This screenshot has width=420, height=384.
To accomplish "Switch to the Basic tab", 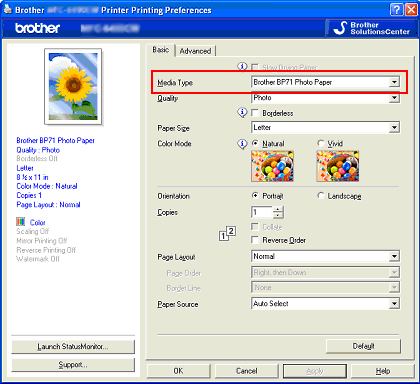I will [161, 50].
